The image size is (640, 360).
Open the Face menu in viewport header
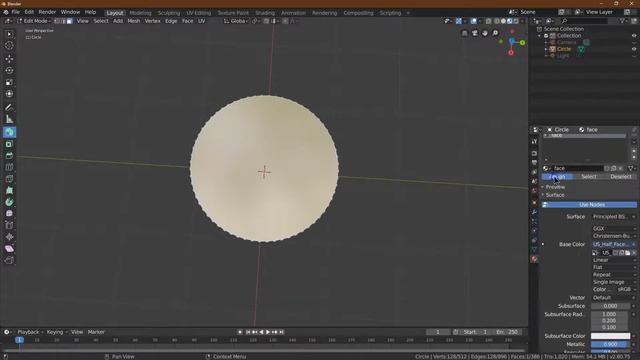coord(187,21)
